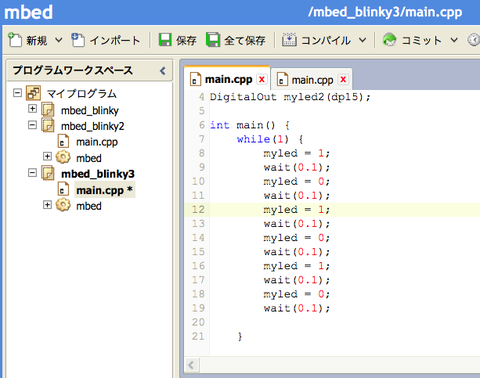The image size is (480, 378).
Task: Click the マイプログラム root folder icon
Action: point(33,93)
